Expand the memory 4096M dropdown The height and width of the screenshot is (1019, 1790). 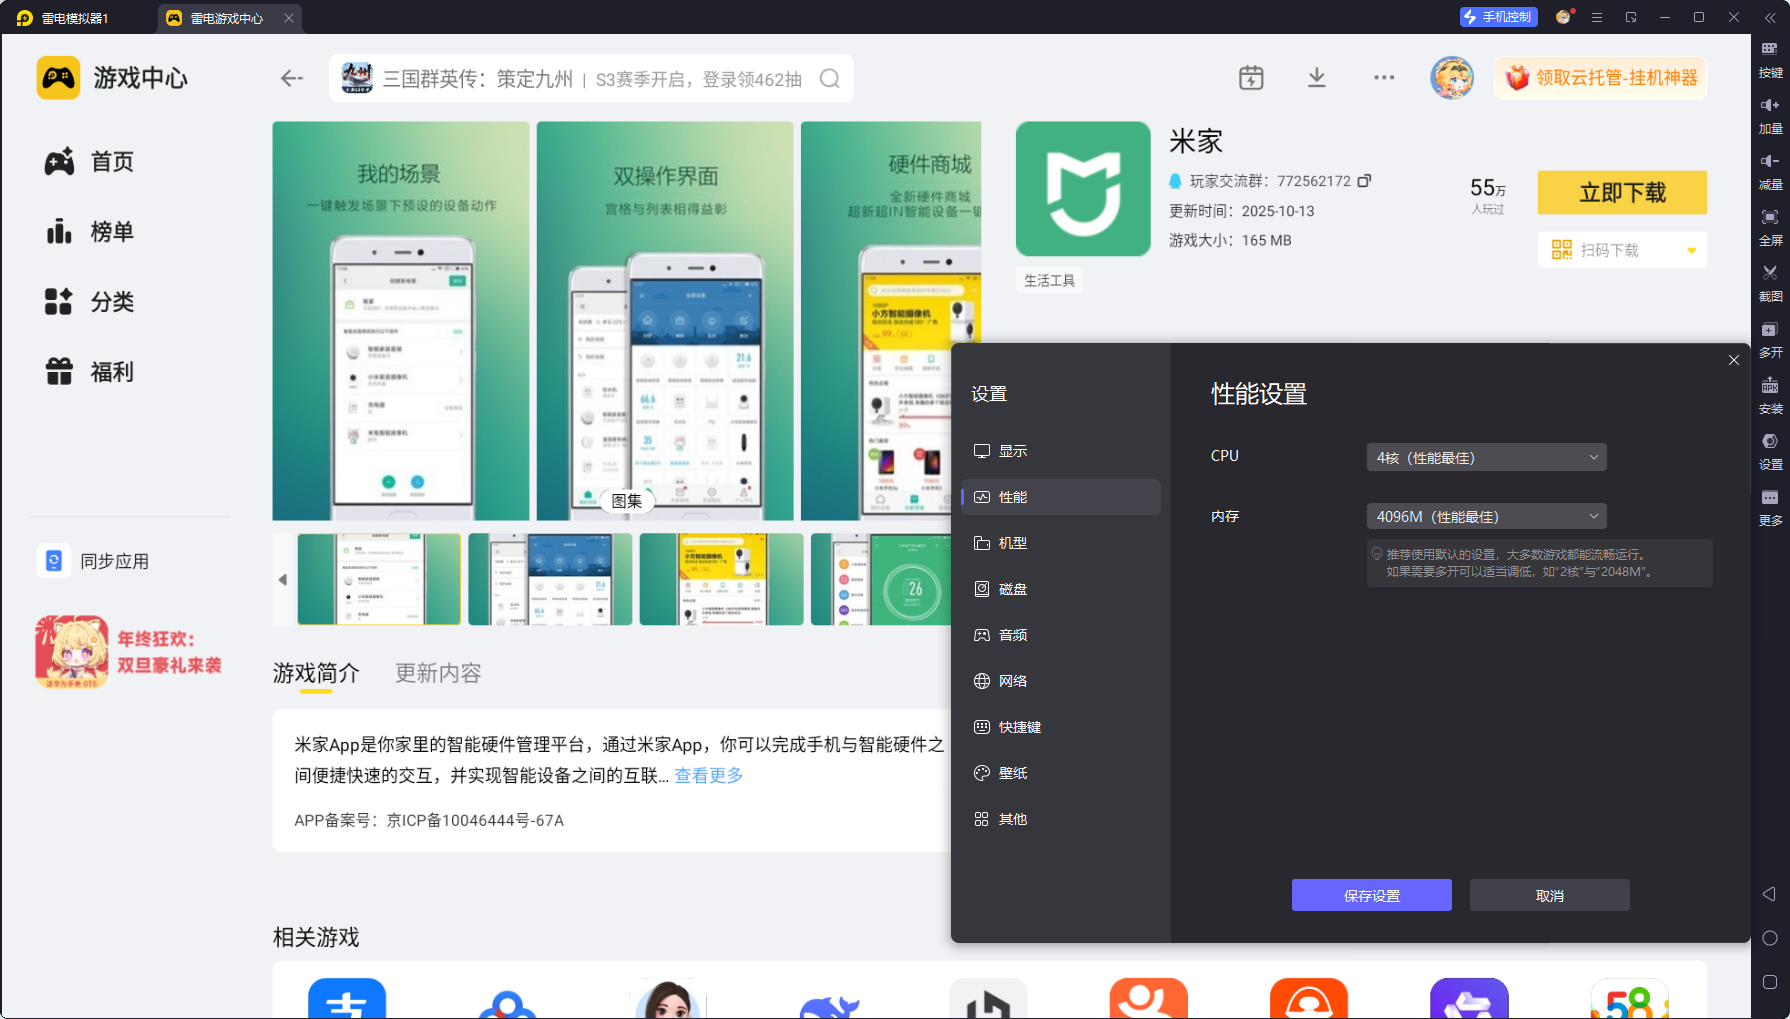(x=1486, y=516)
